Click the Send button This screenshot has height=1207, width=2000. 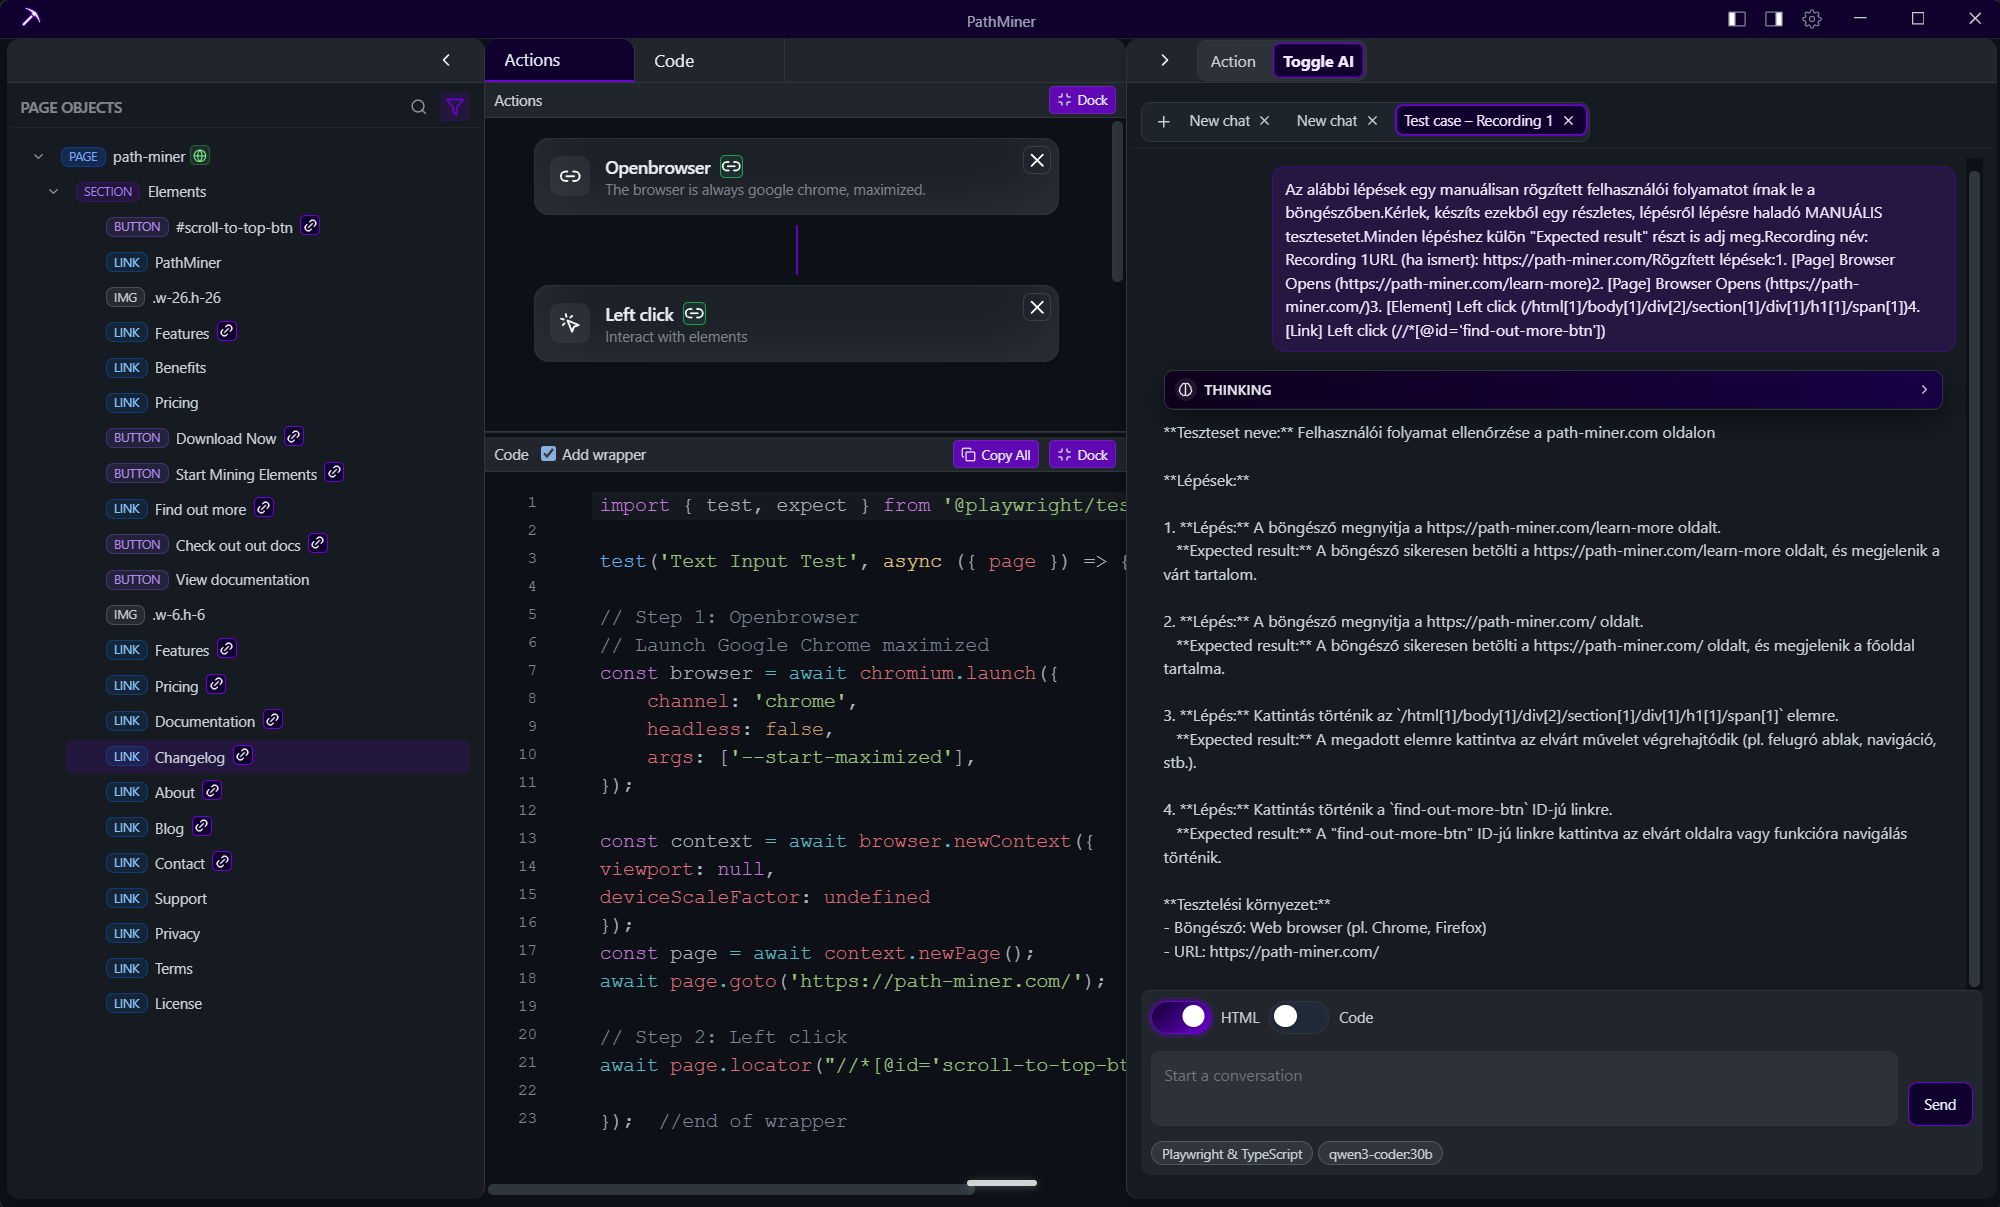pyautogui.click(x=1940, y=1104)
